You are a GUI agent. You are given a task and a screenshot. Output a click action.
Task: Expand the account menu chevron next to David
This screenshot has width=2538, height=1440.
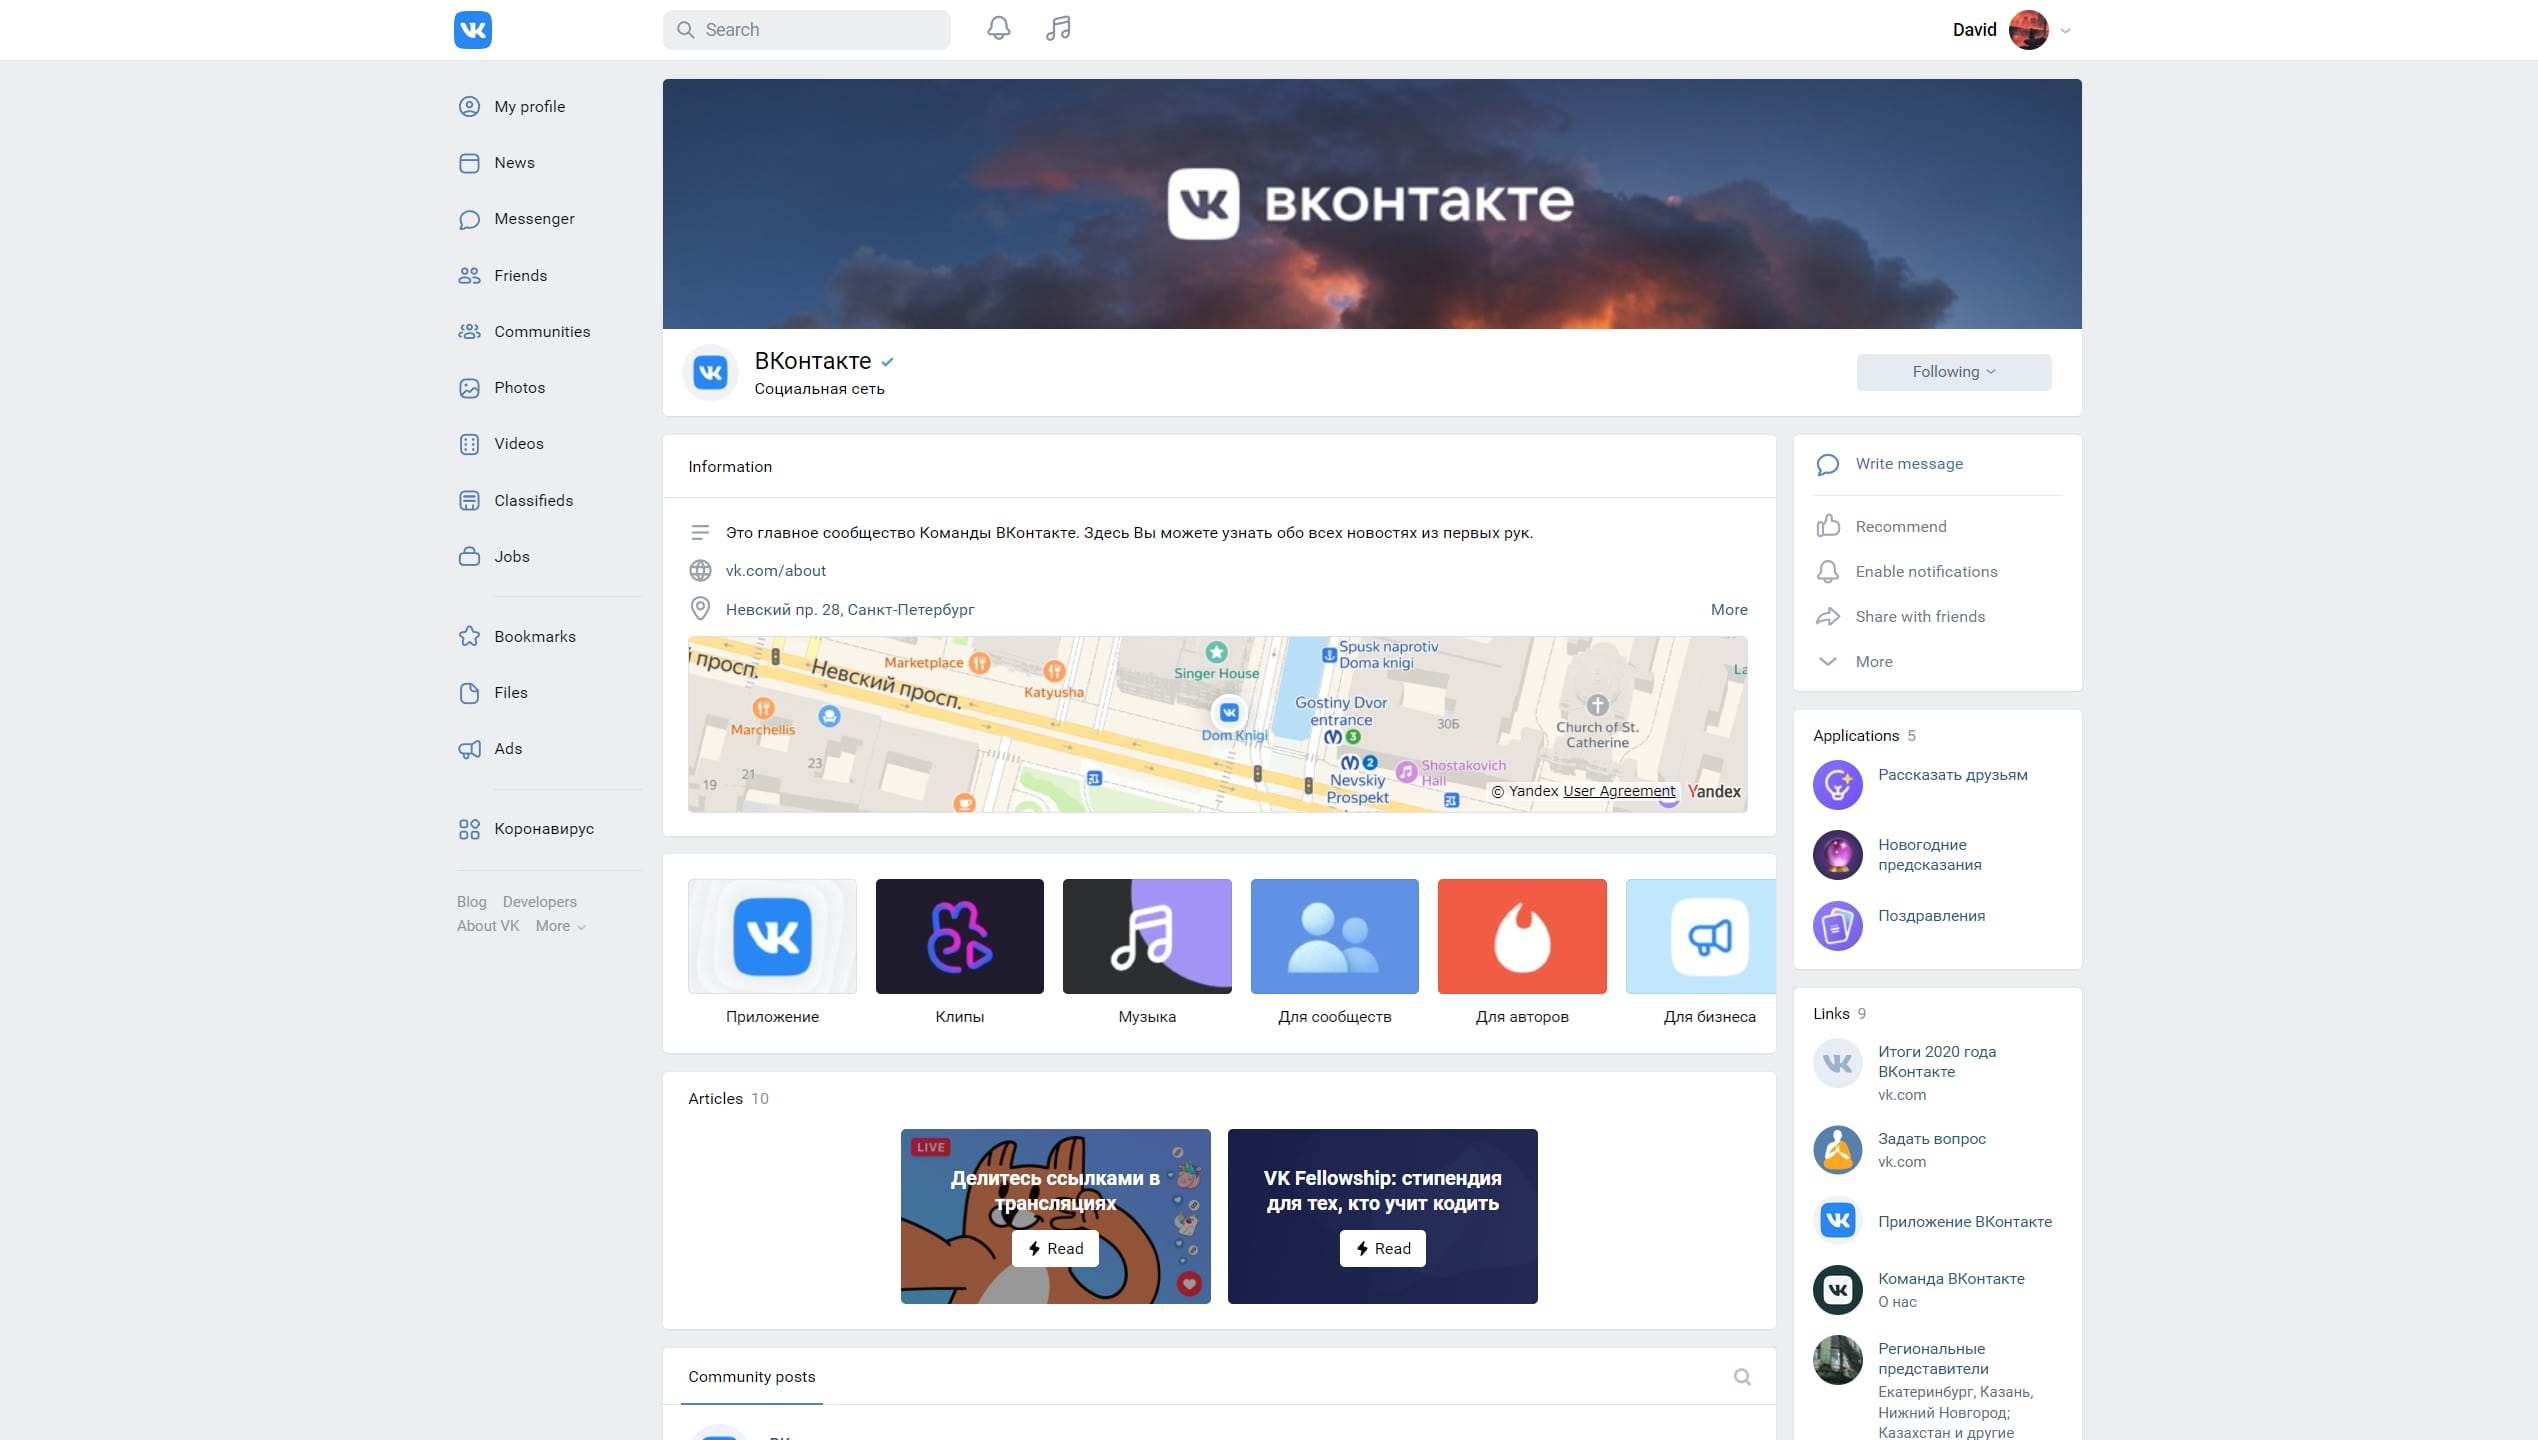(x=2066, y=31)
